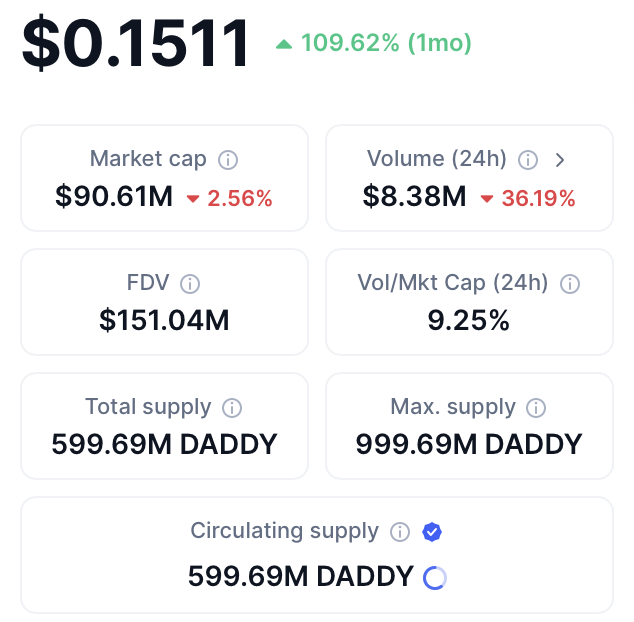Click the blue verified badge icon
This screenshot has height=622, width=634.
432,532
